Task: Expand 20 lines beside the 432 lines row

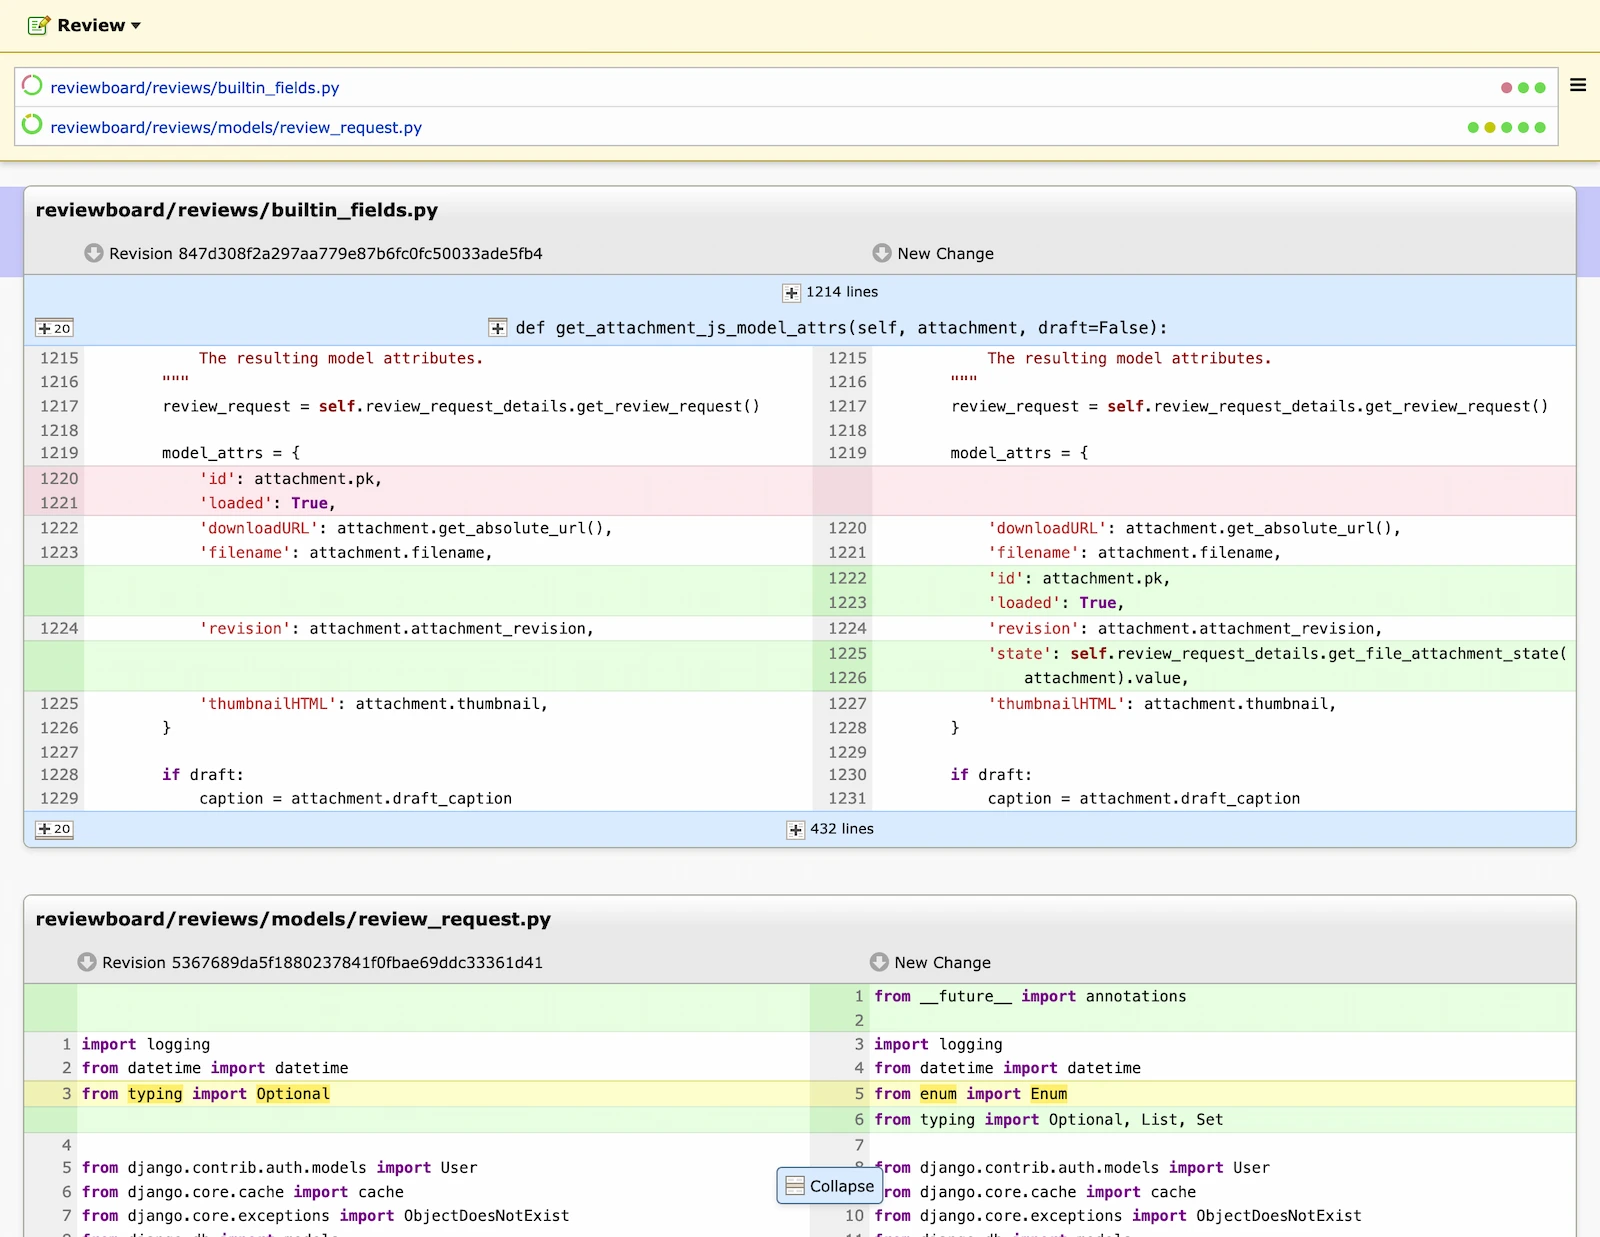Action: point(54,829)
